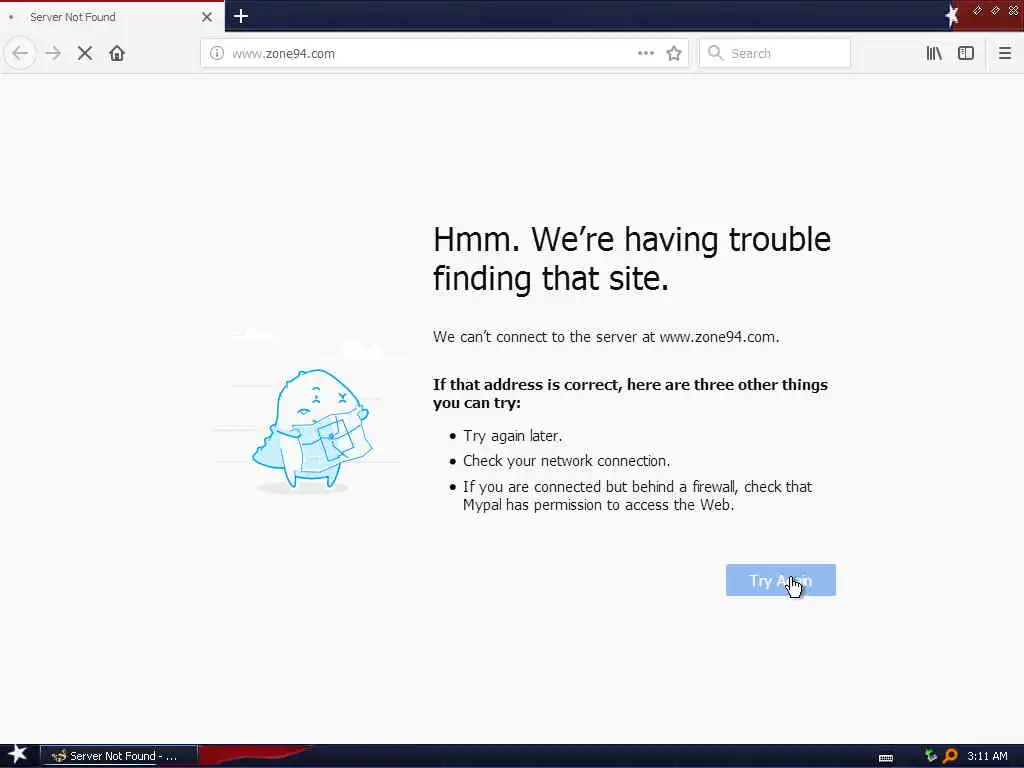Click the Try Again button

tap(780, 580)
